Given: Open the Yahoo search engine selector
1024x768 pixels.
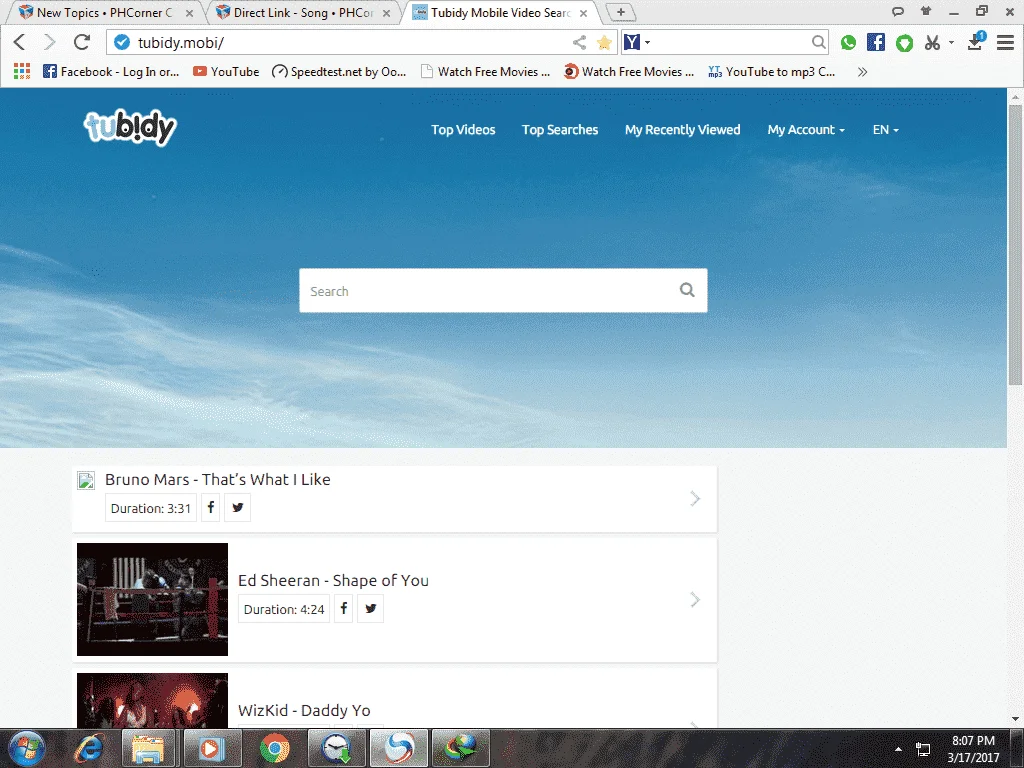Looking at the screenshot, I should pyautogui.click(x=637, y=42).
